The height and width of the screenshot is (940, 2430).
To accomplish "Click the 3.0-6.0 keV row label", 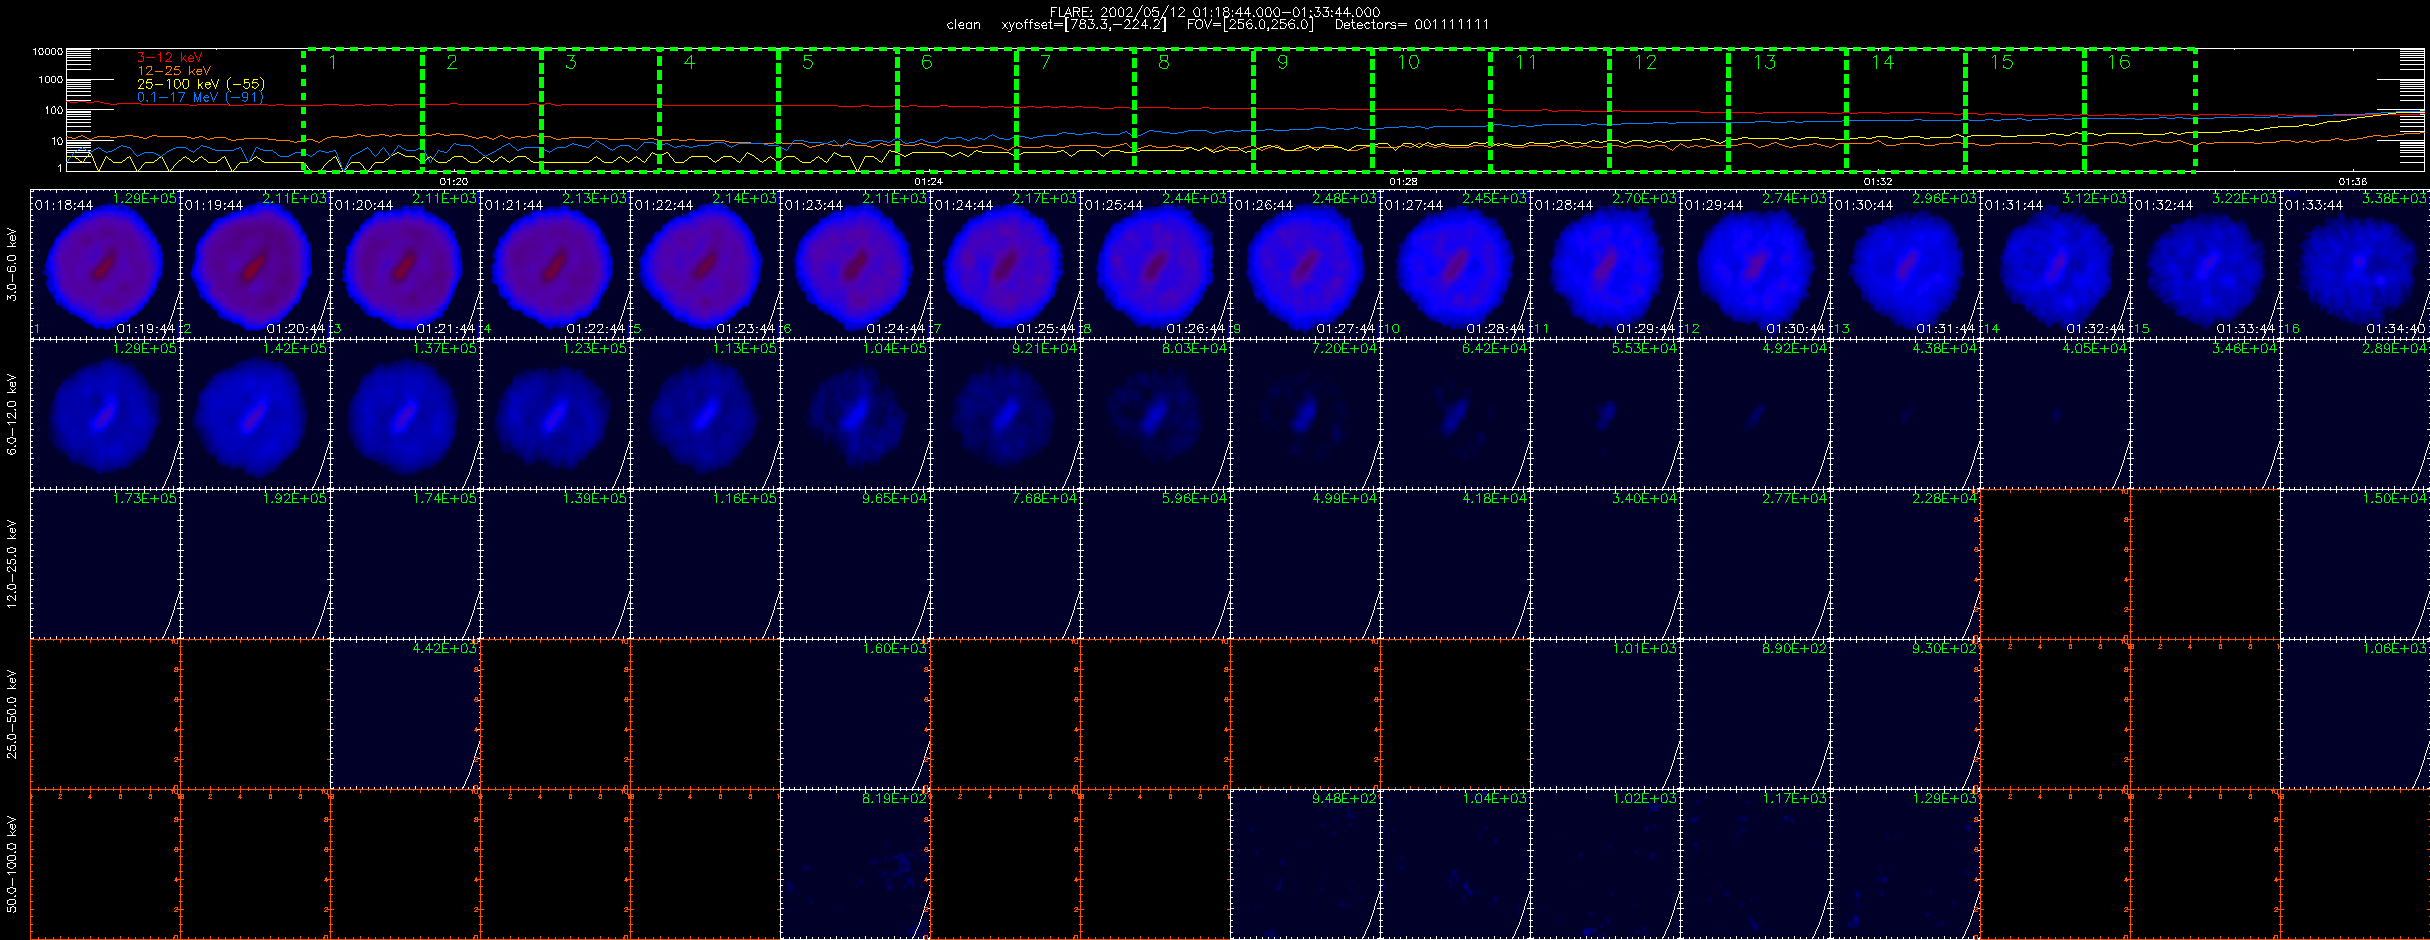I will 12,264.
